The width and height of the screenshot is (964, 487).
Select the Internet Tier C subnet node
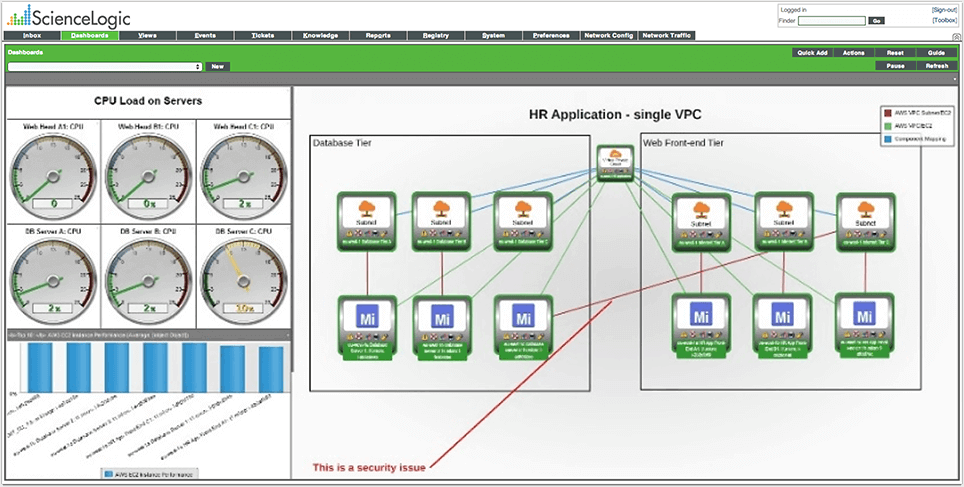(x=866, y=223)
